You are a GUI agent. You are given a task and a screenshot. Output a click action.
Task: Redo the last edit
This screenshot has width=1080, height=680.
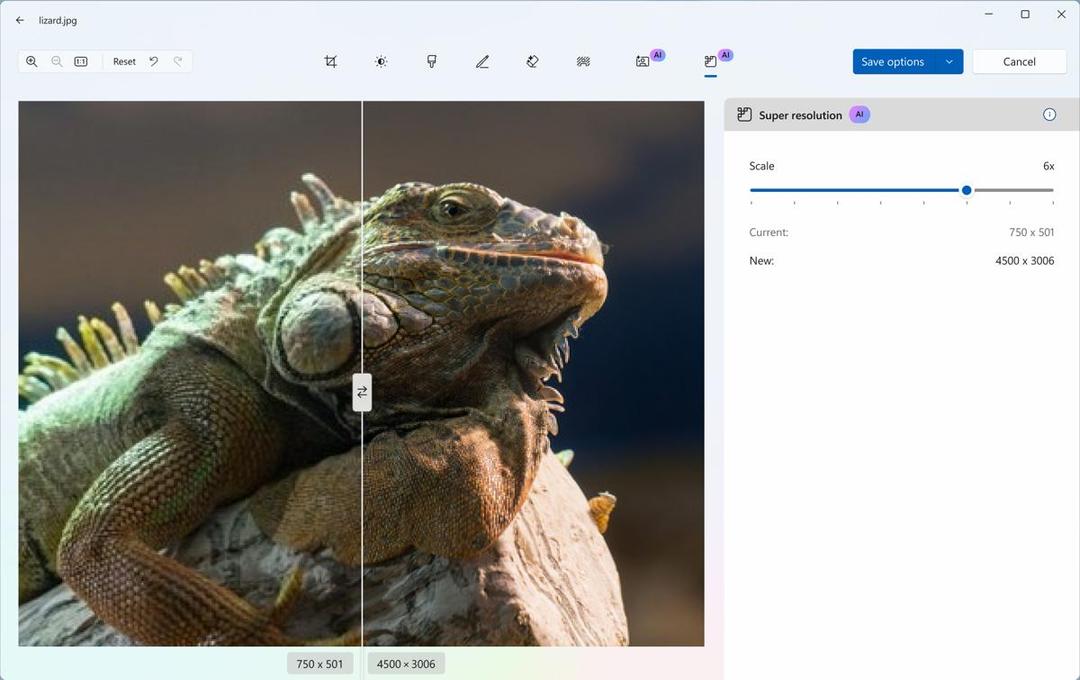click(x=178, y=61)
